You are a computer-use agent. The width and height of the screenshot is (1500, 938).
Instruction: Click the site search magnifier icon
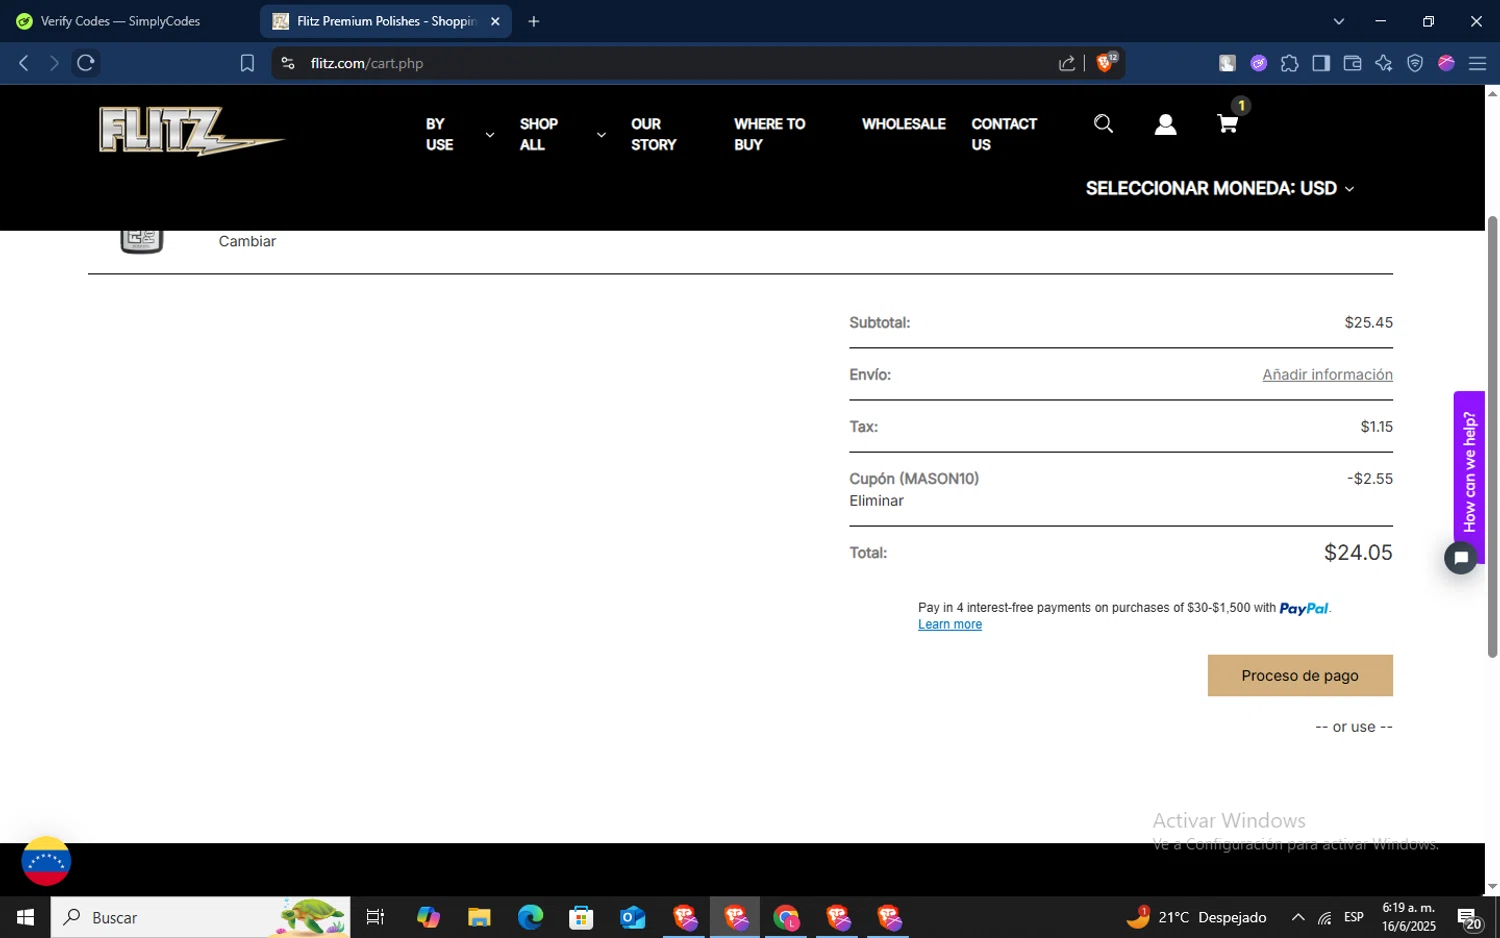pos(1103,124)
